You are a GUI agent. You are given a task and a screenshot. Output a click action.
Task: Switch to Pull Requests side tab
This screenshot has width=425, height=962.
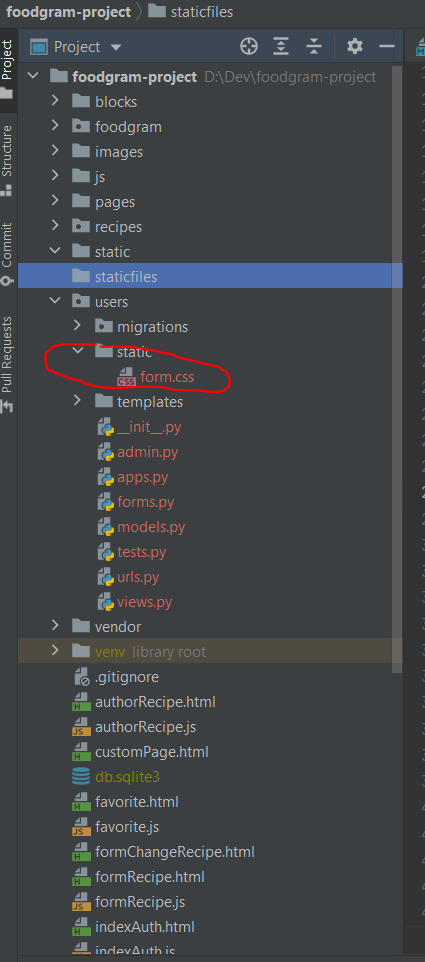7,363
